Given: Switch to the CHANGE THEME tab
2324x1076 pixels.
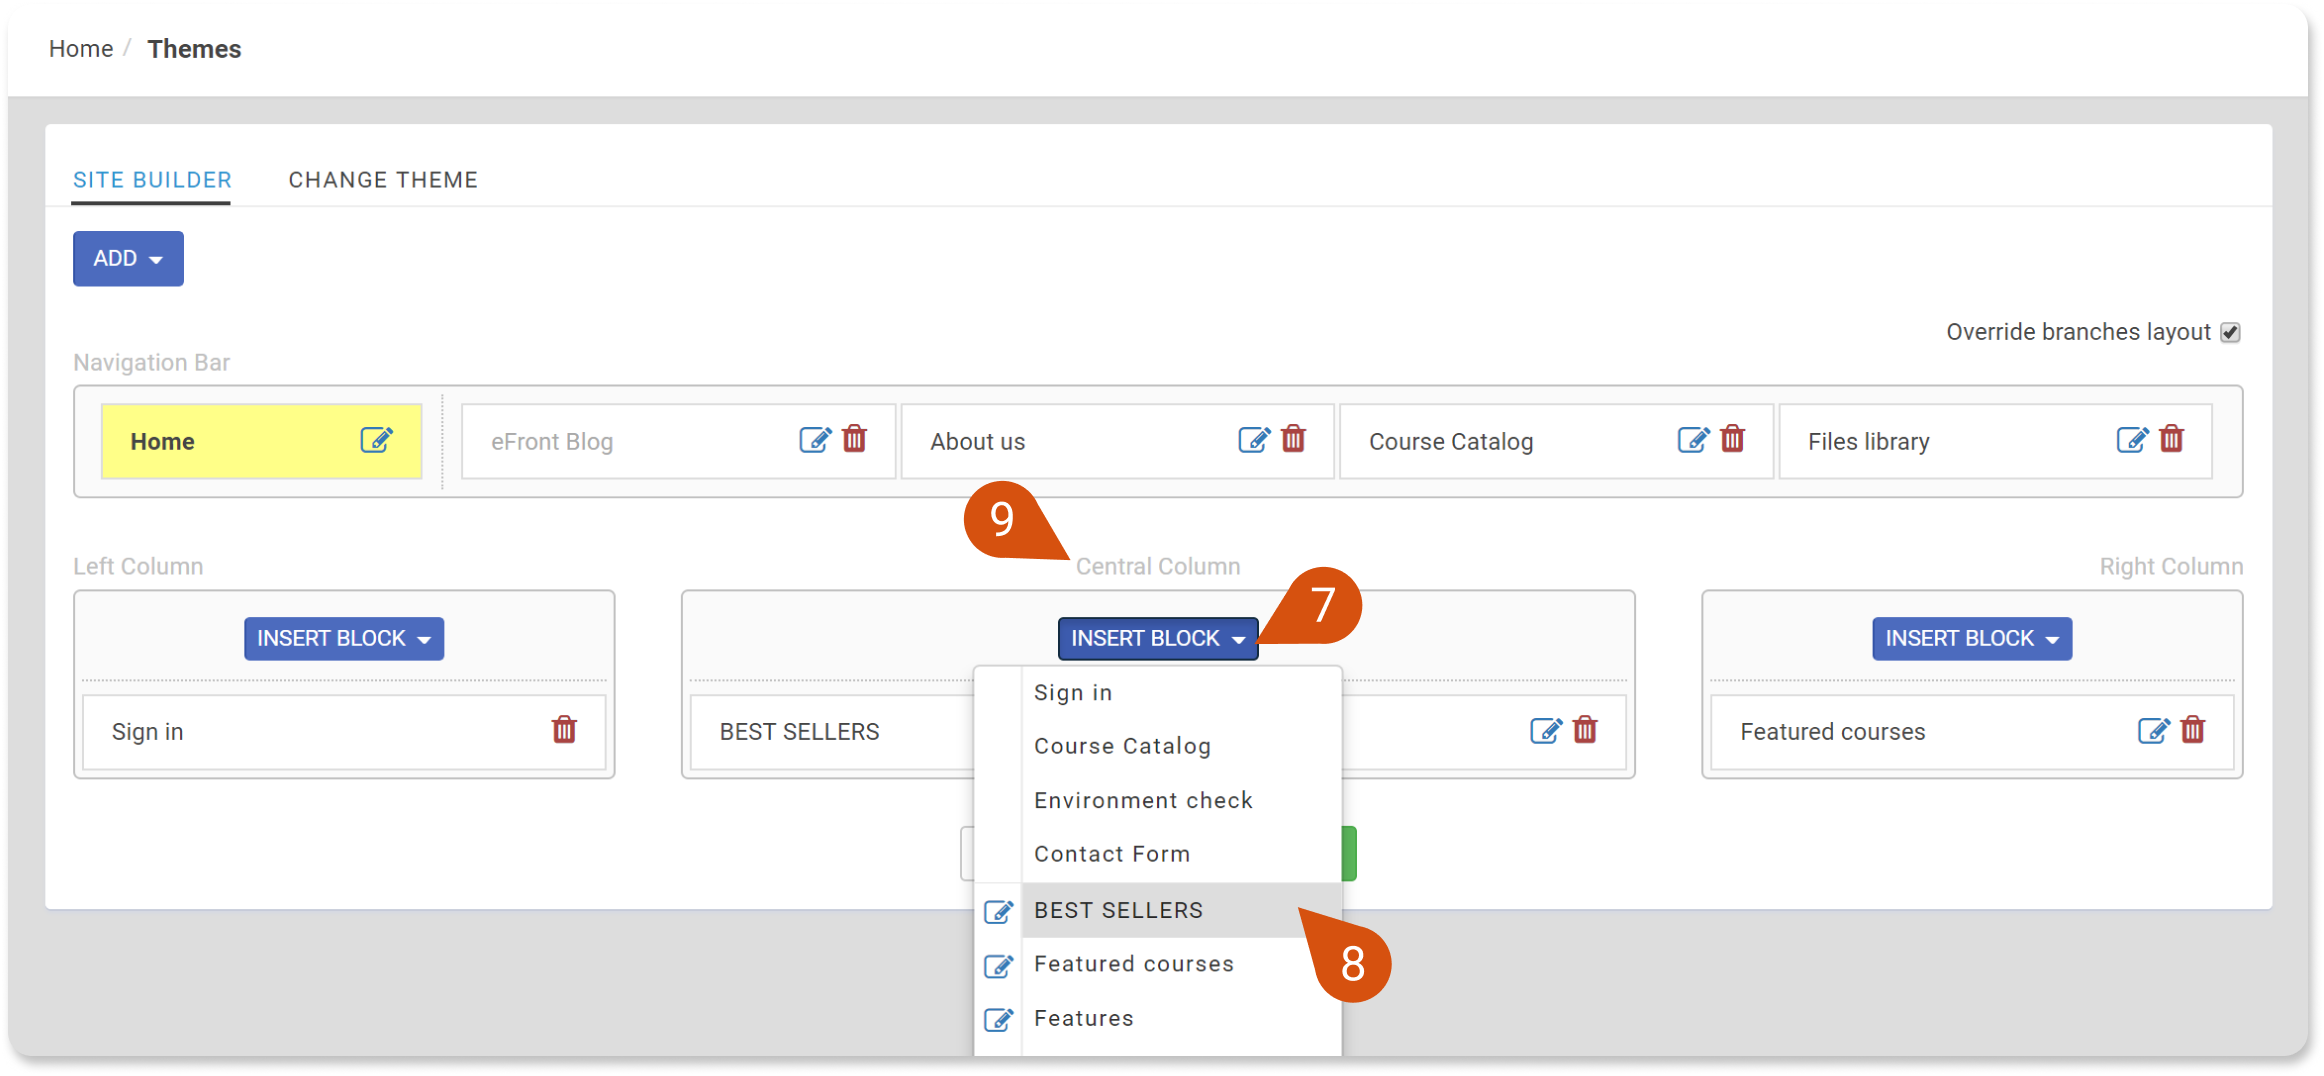Looking at the screenshot, I should coord(383,180).
